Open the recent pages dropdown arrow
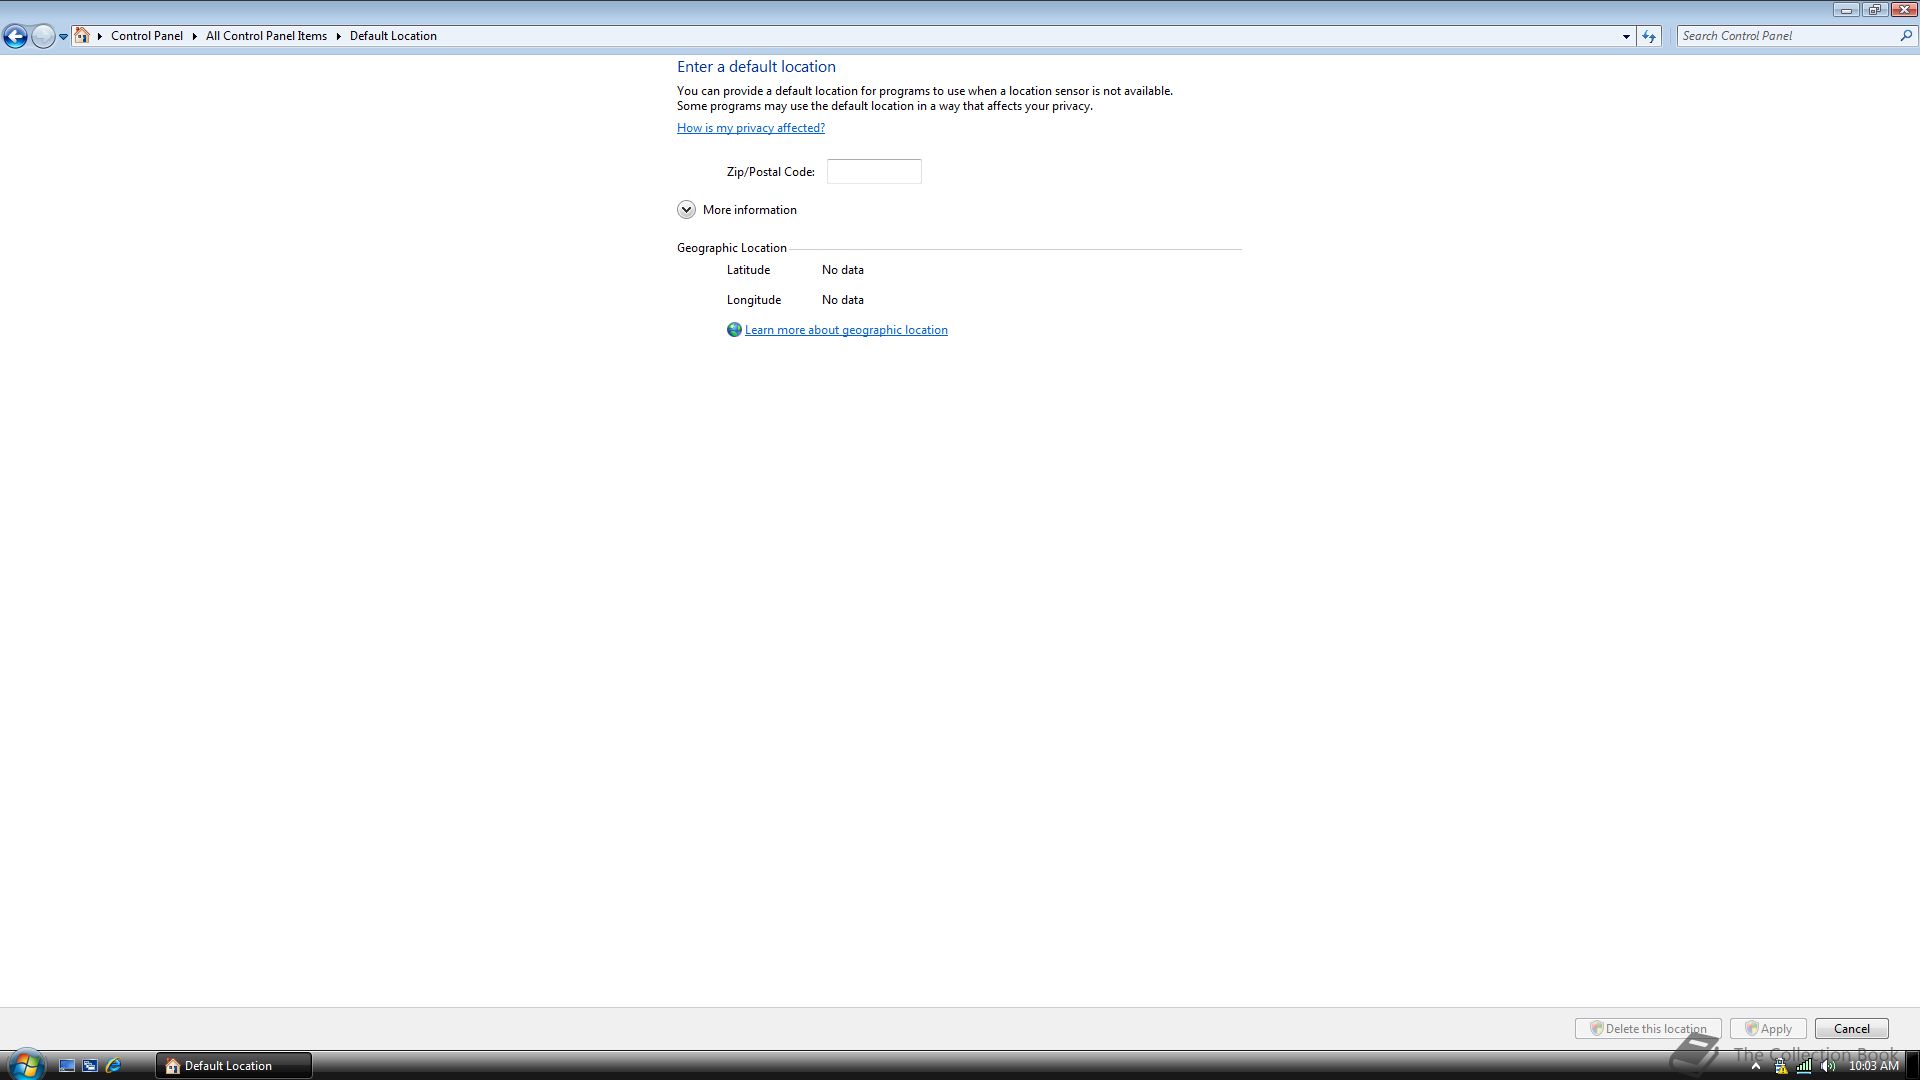 tap(63, 36)
